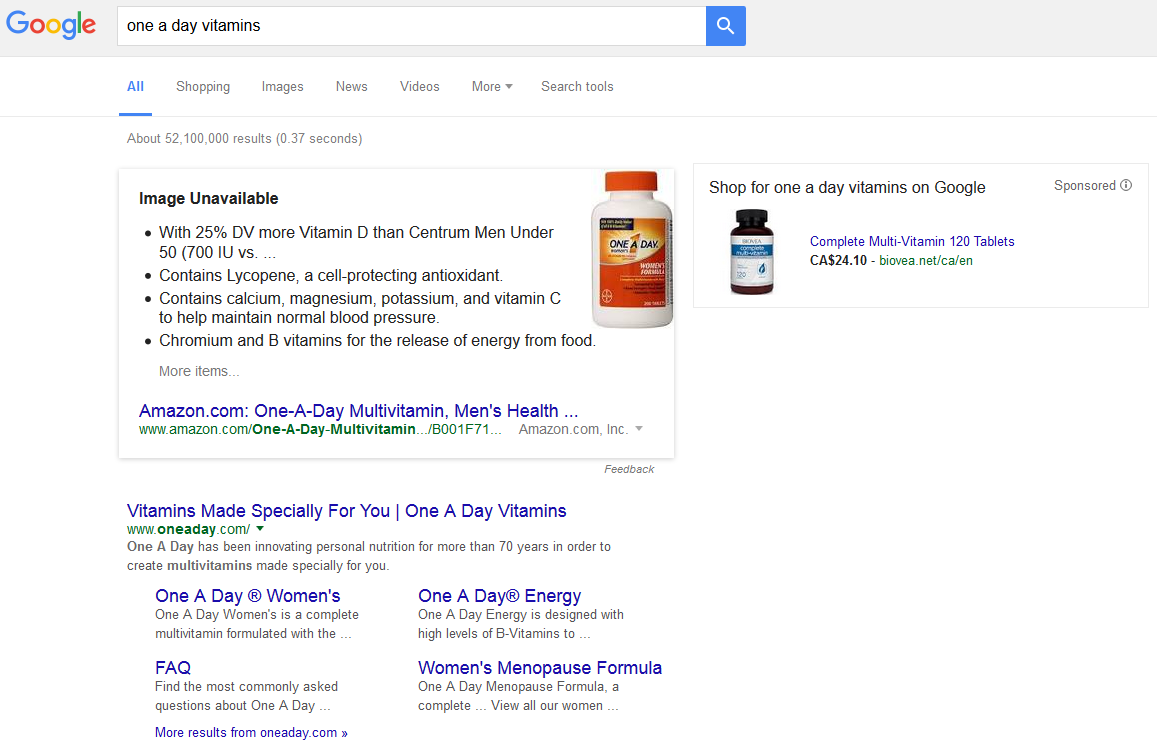Viewport: 1157px width, 746px height.
Task: Click the Google logo
Action: [51, 26]
